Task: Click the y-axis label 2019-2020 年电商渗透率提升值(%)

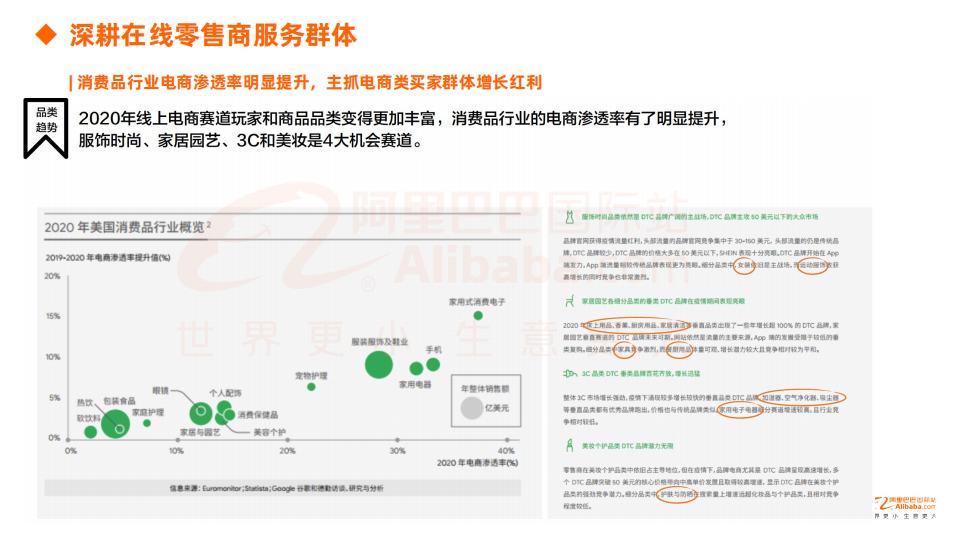Action: pos(108,258)
